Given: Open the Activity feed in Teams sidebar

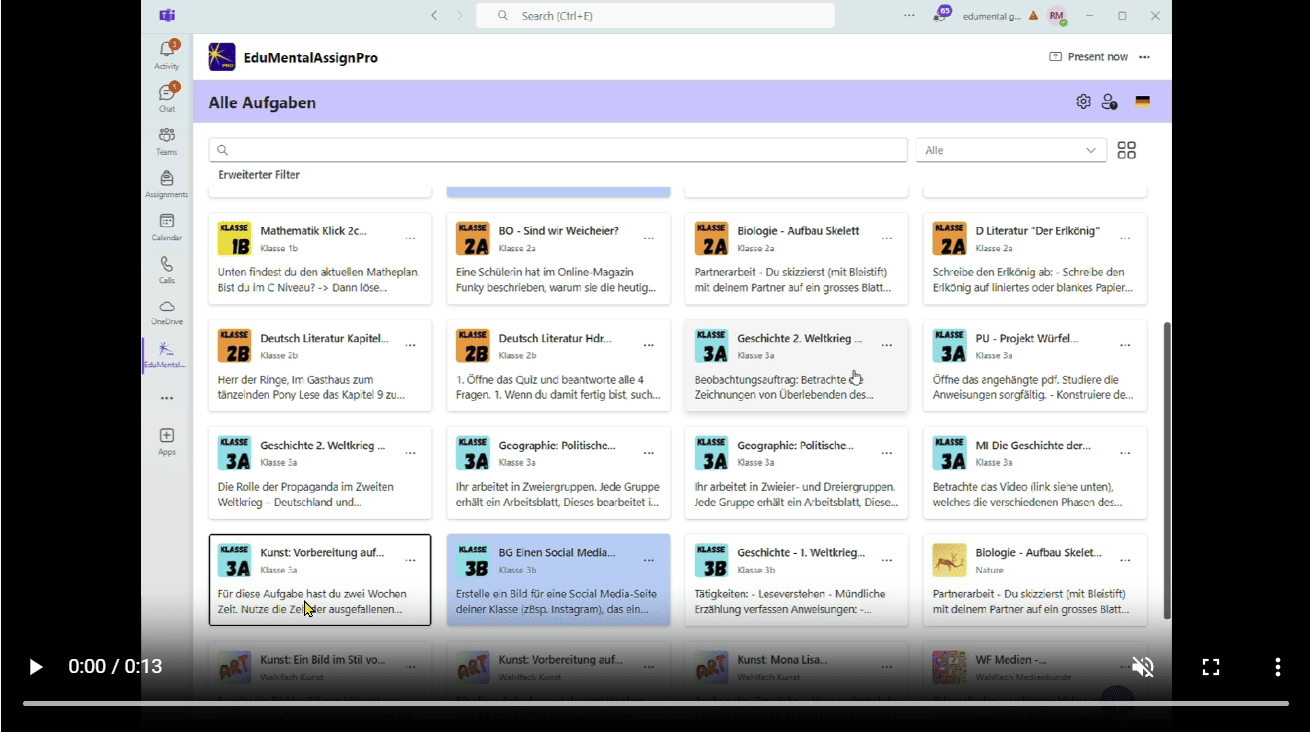Looking at the screenshot, I should [167, 54].
